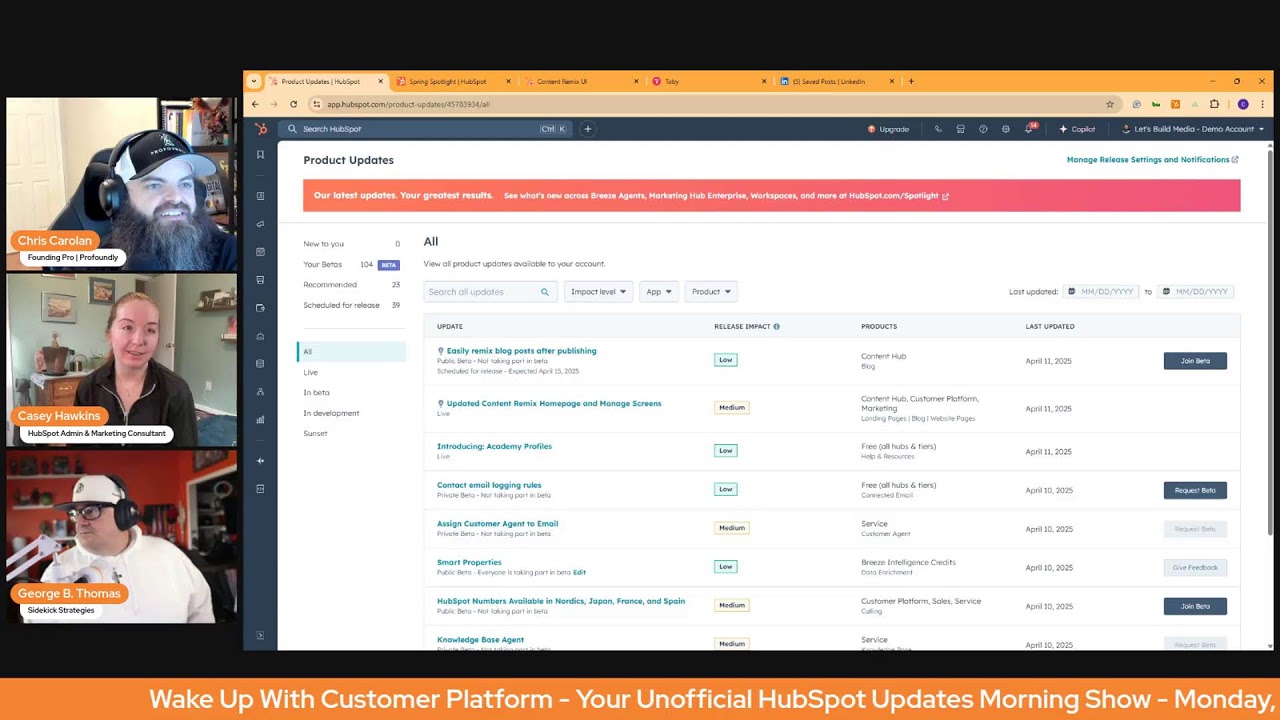
Task: Click the Upgrade button
Action: (888, 129)
